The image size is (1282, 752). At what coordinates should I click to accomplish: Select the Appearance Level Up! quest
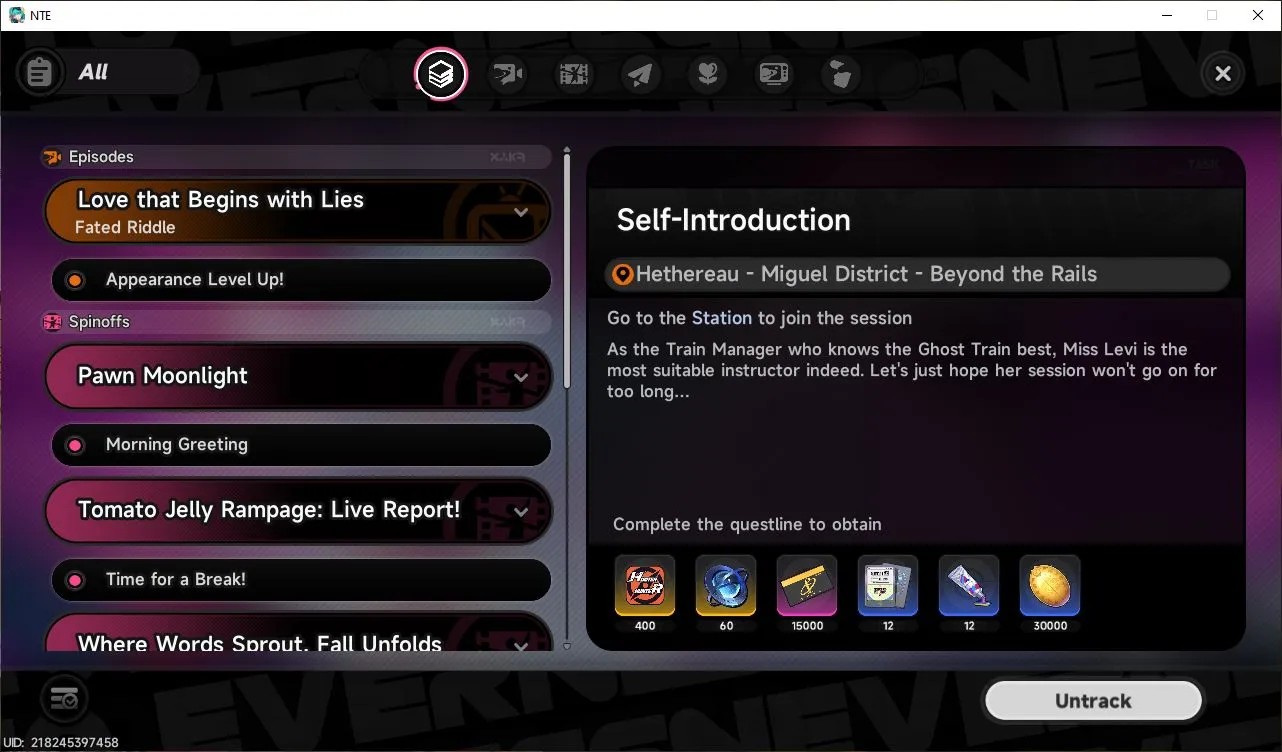click(301, 280)
